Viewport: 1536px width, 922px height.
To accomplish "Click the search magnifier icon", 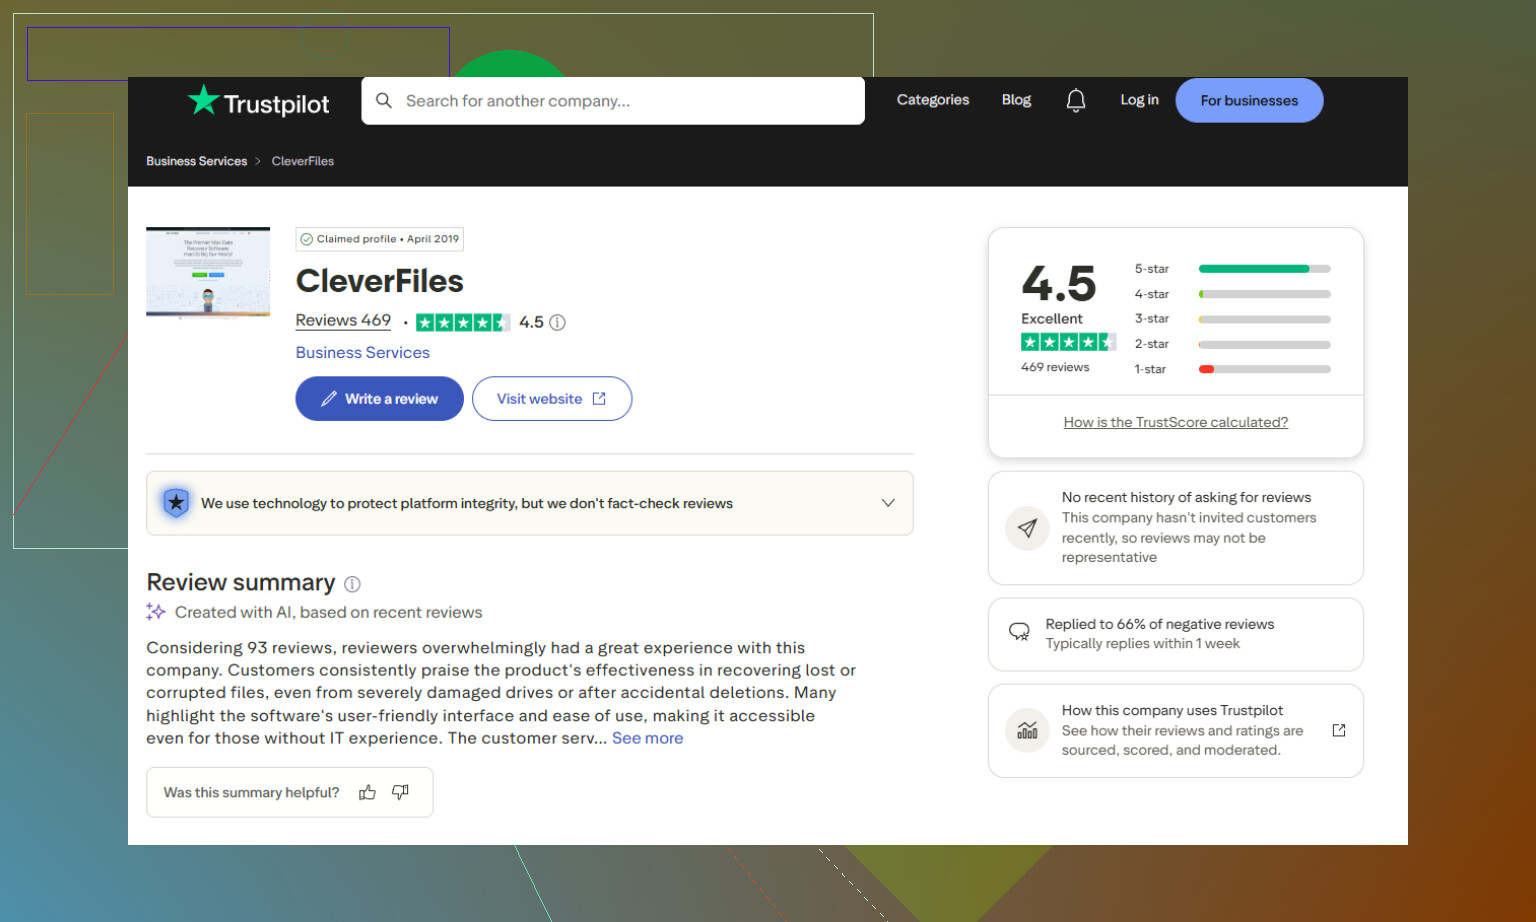I will coord(383,100).
